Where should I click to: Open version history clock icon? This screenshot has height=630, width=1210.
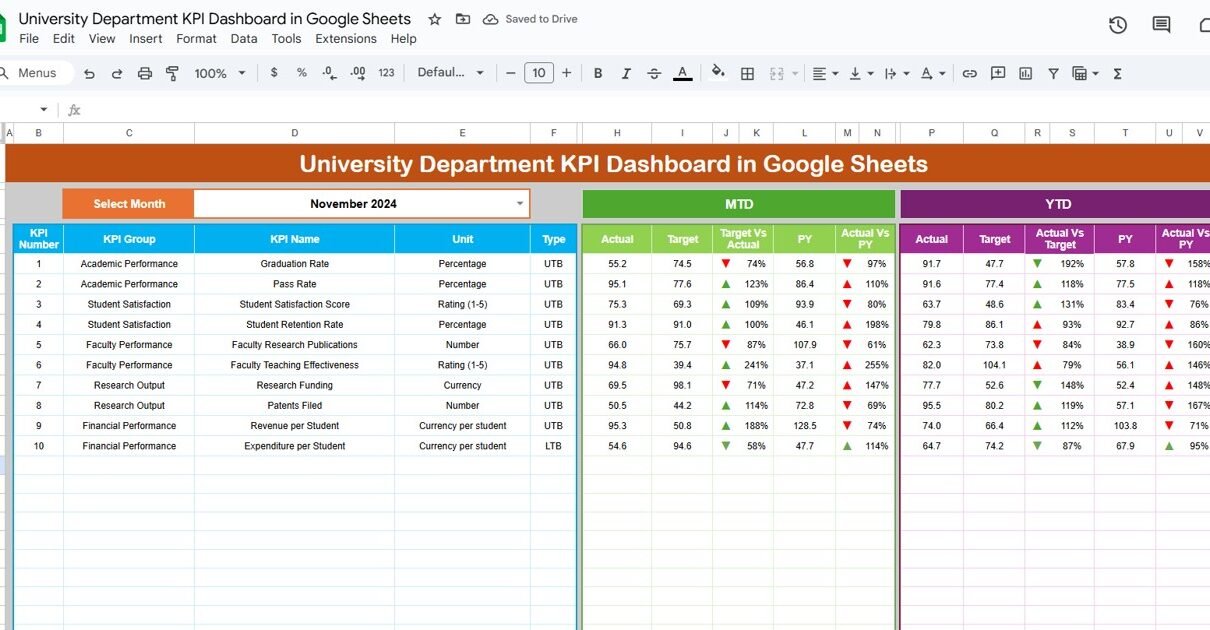(1118, 25)
